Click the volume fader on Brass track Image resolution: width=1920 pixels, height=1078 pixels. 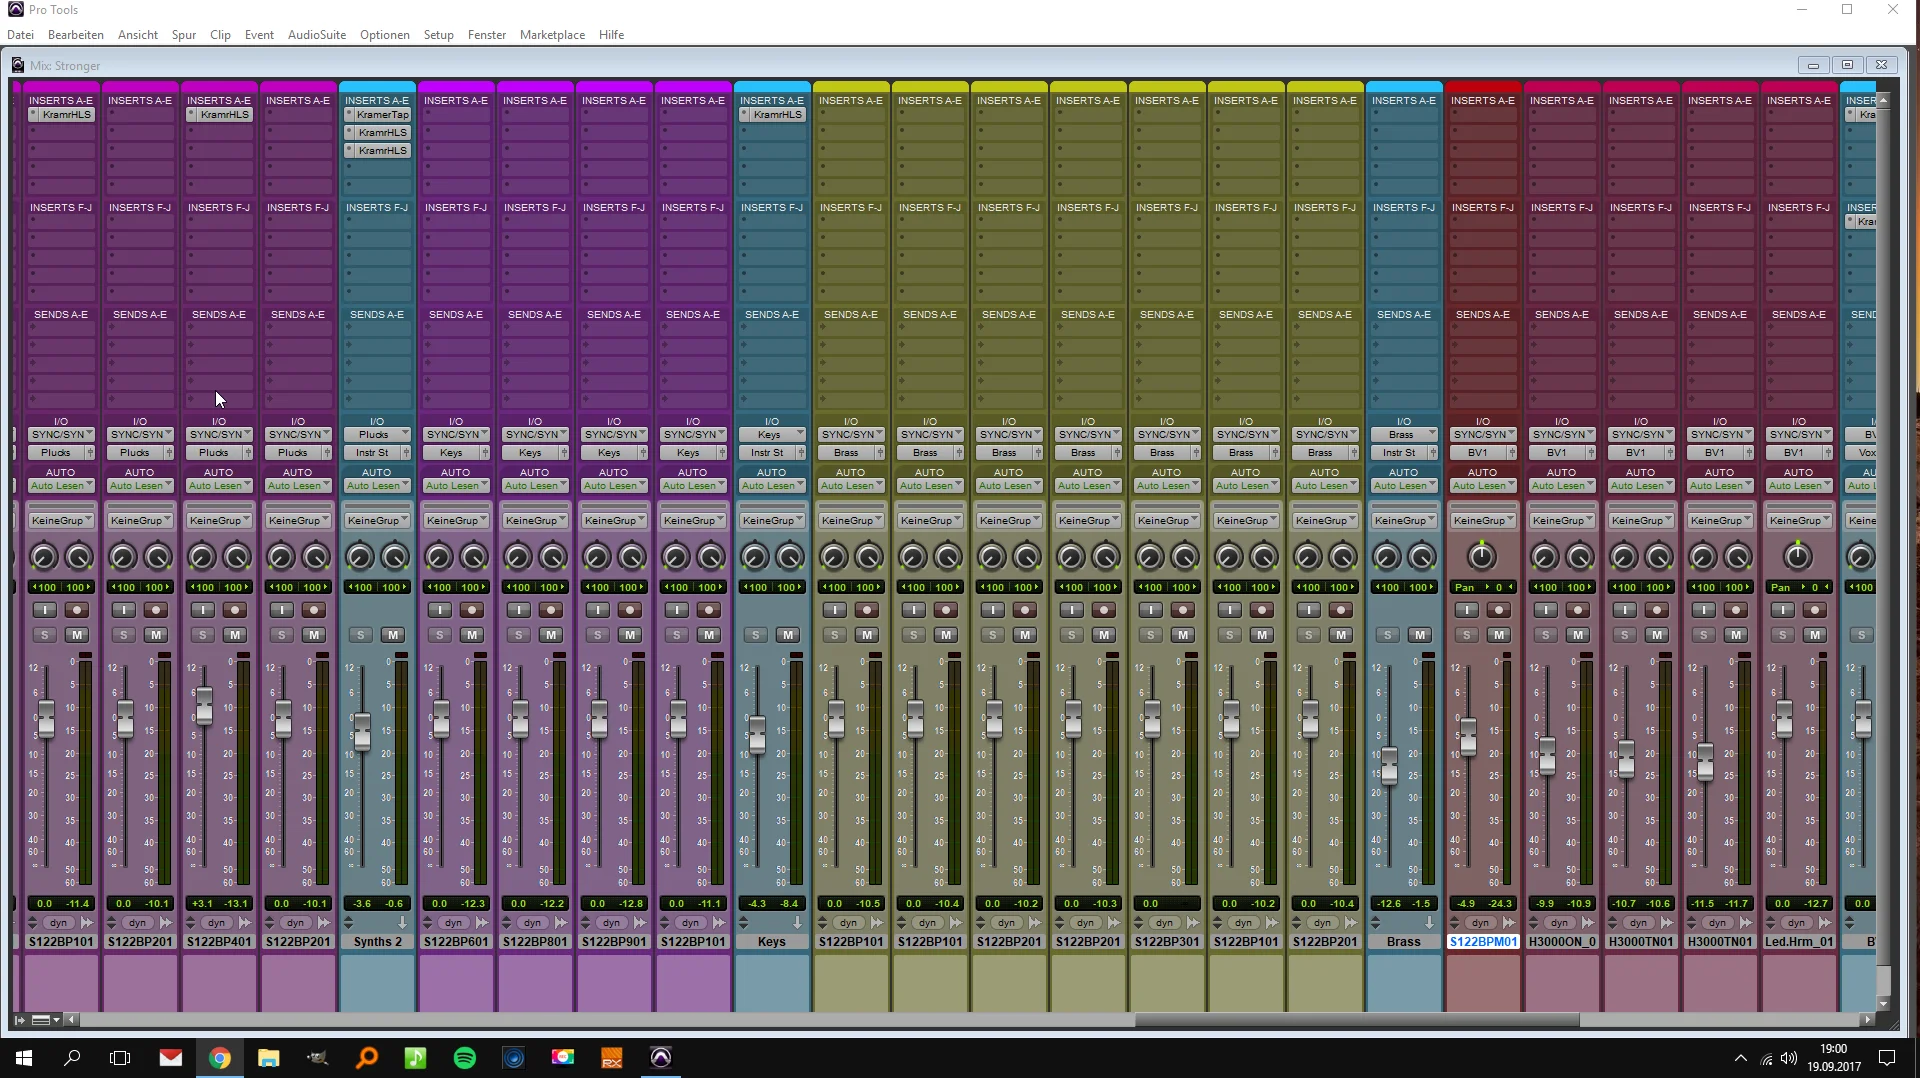(x=1389, y=767)
